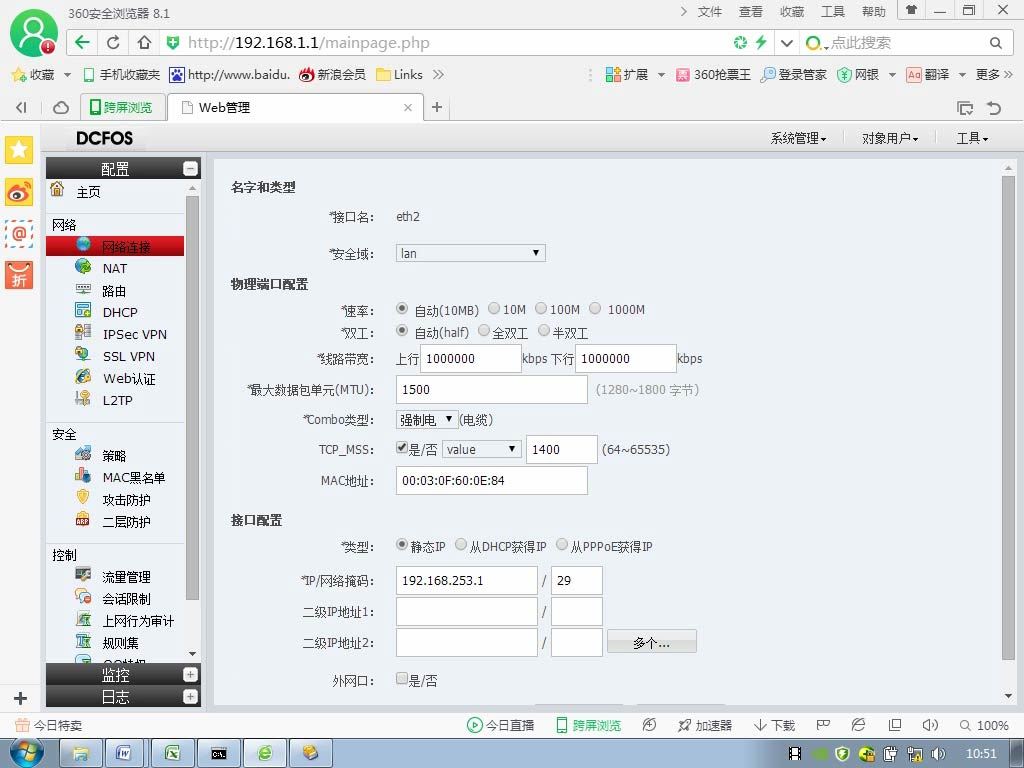Open the mail @ sidebar icon
Viewport: 1024px width, 768px height.
coord(19,233)
